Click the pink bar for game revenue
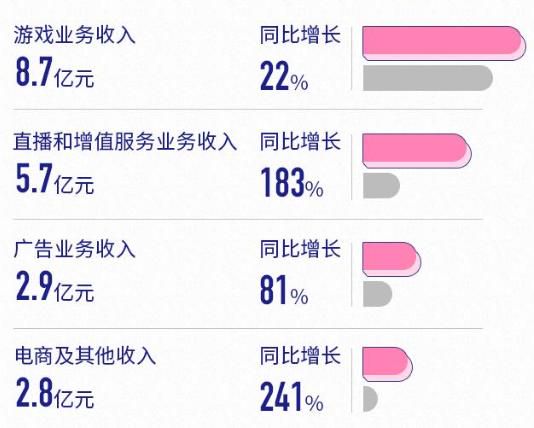Image resolution: width=534 pixels, height=428 pixels. (x=444, y=43)
